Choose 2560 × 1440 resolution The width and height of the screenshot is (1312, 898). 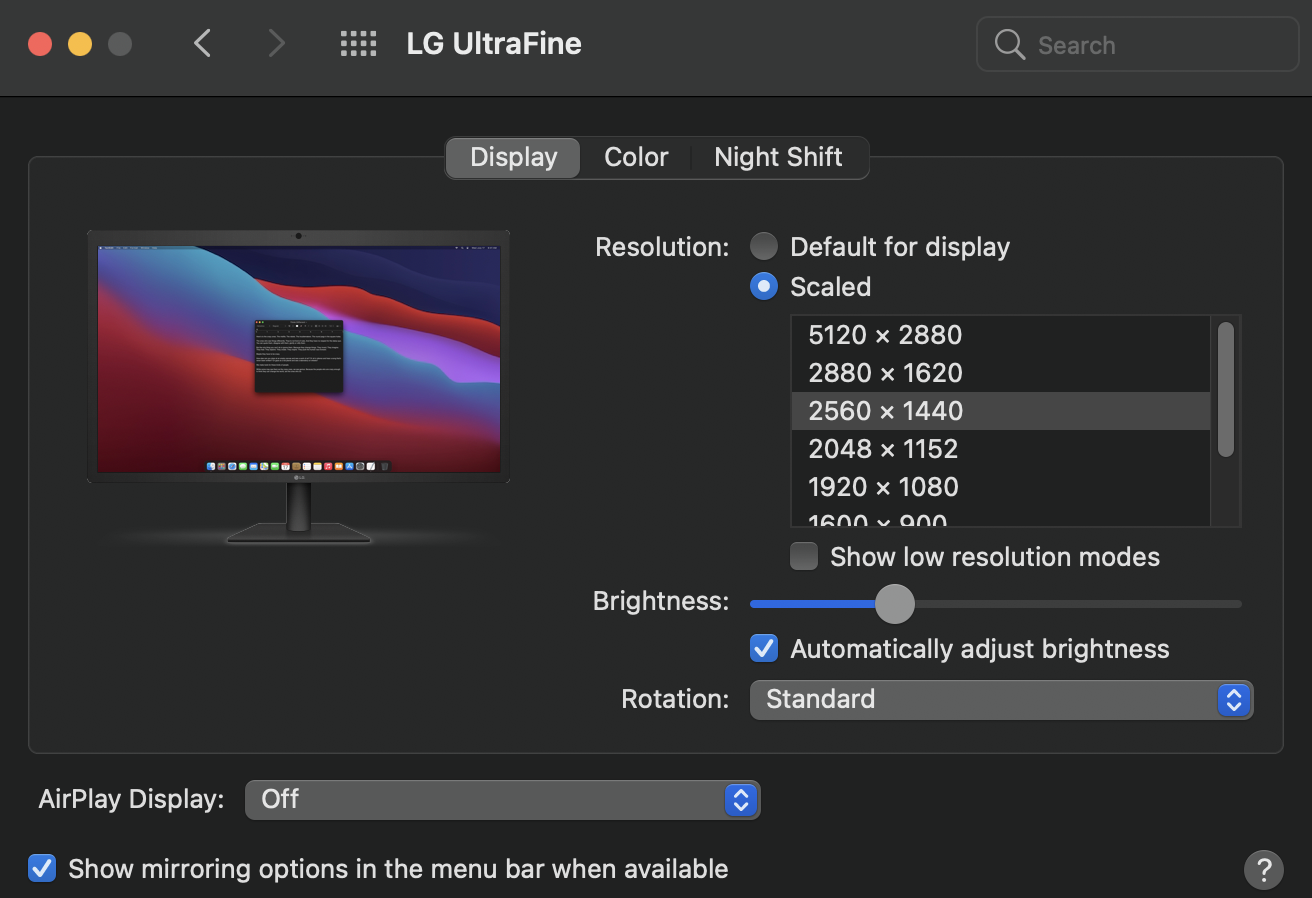click(x=1000, y=411)
